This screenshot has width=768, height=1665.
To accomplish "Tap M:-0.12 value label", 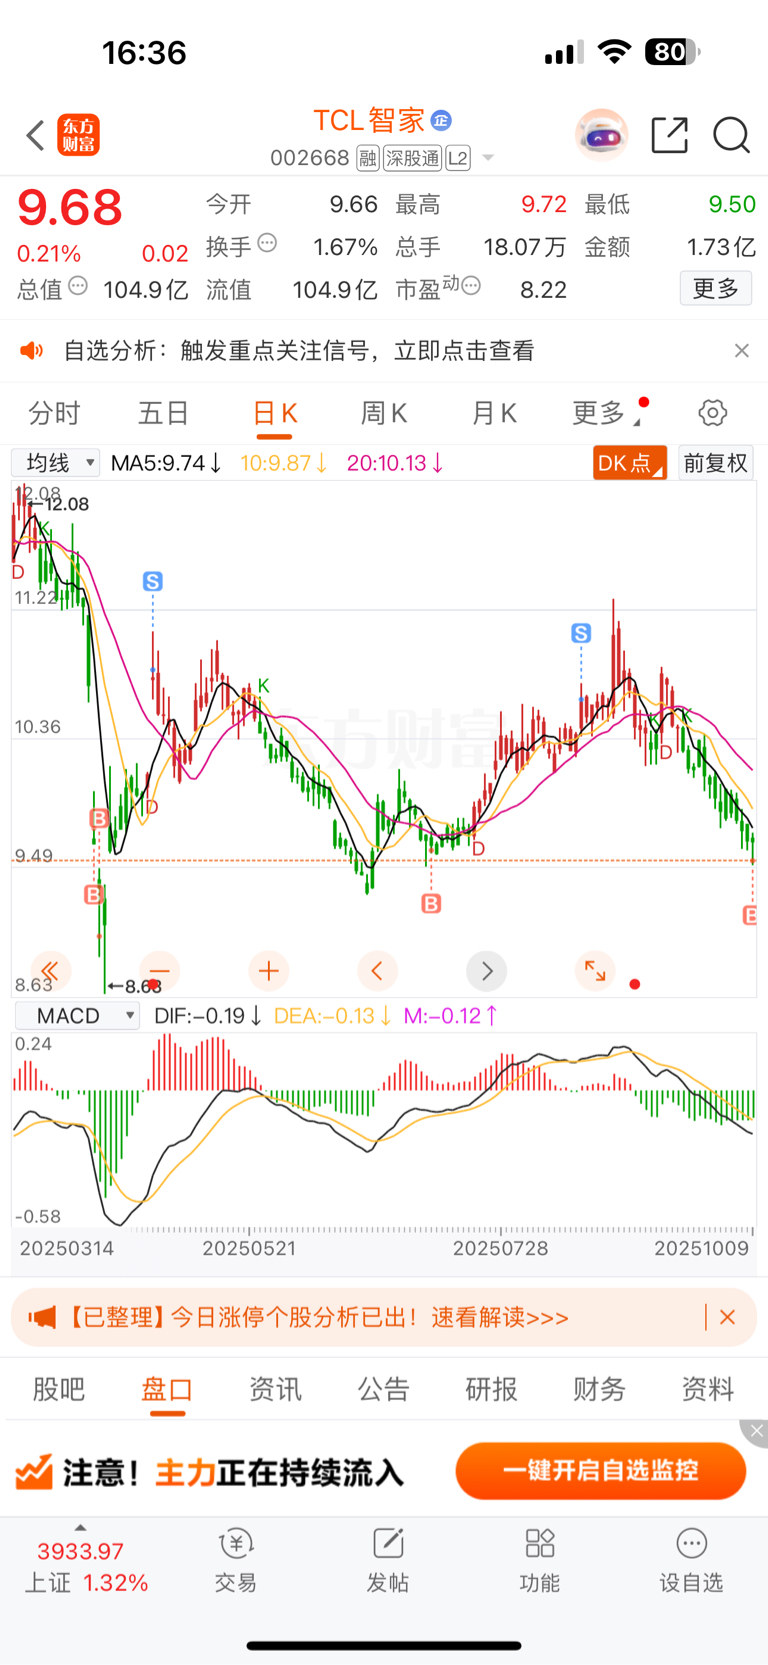I will coord(451,1016).
